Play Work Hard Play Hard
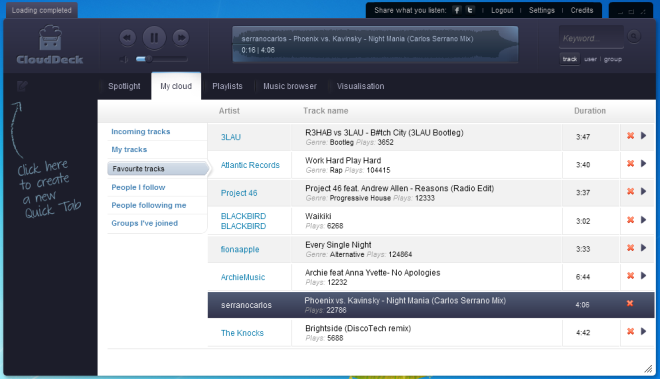660x379 pixels. click(x=643, y=163)
